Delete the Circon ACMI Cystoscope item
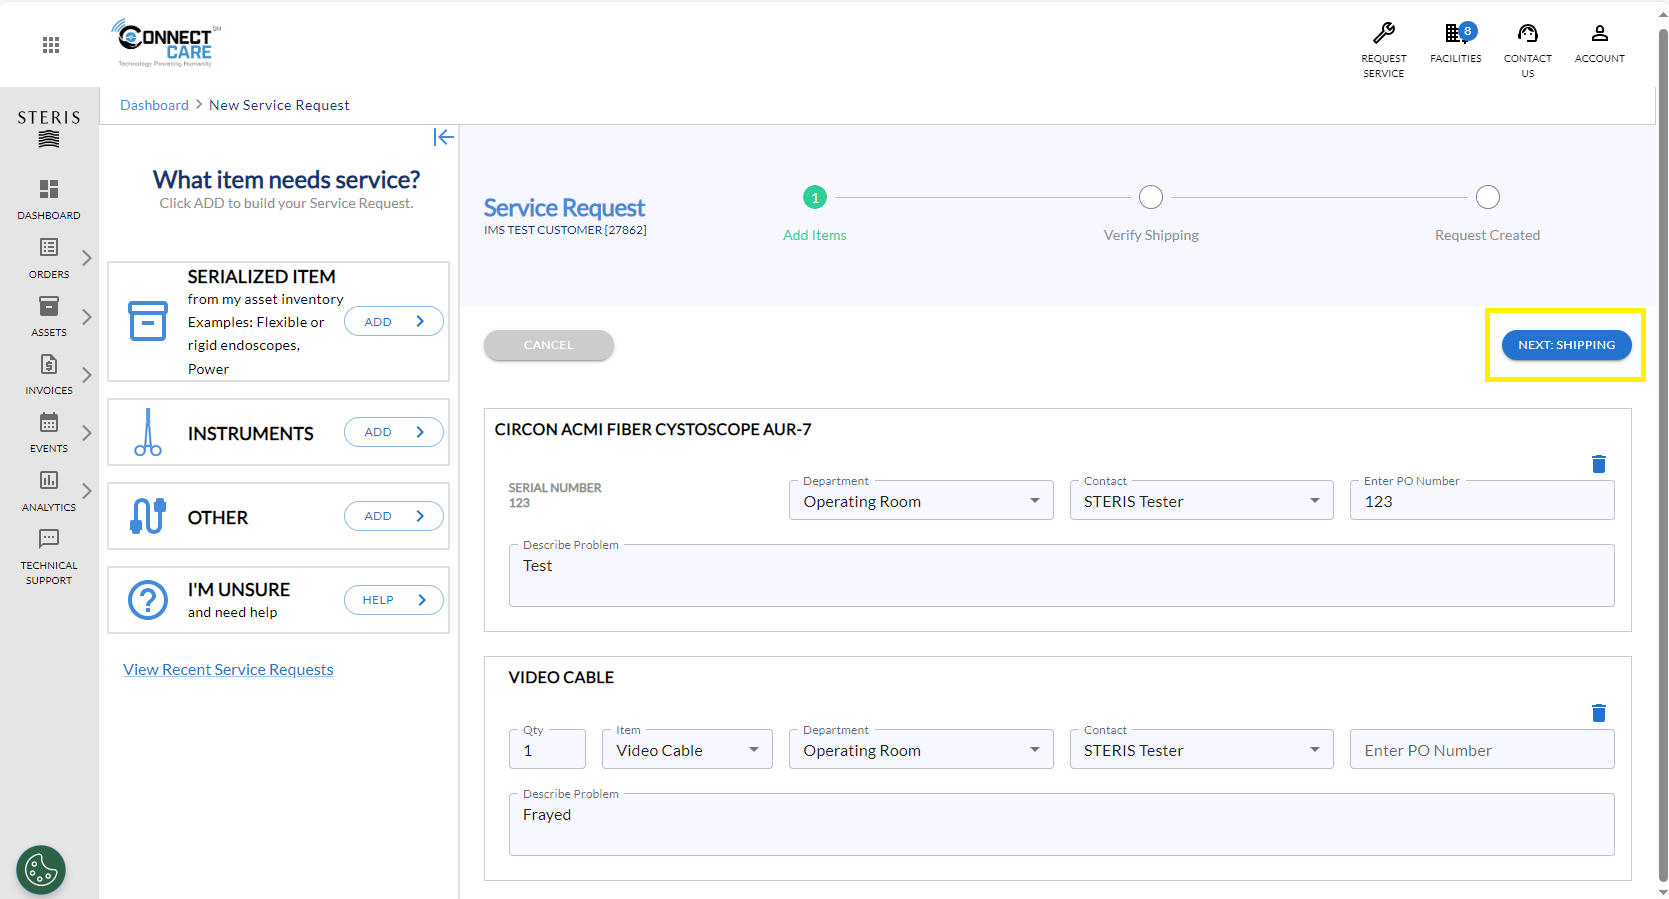This screenshot has width=1669, height=899. [1598, 464]
